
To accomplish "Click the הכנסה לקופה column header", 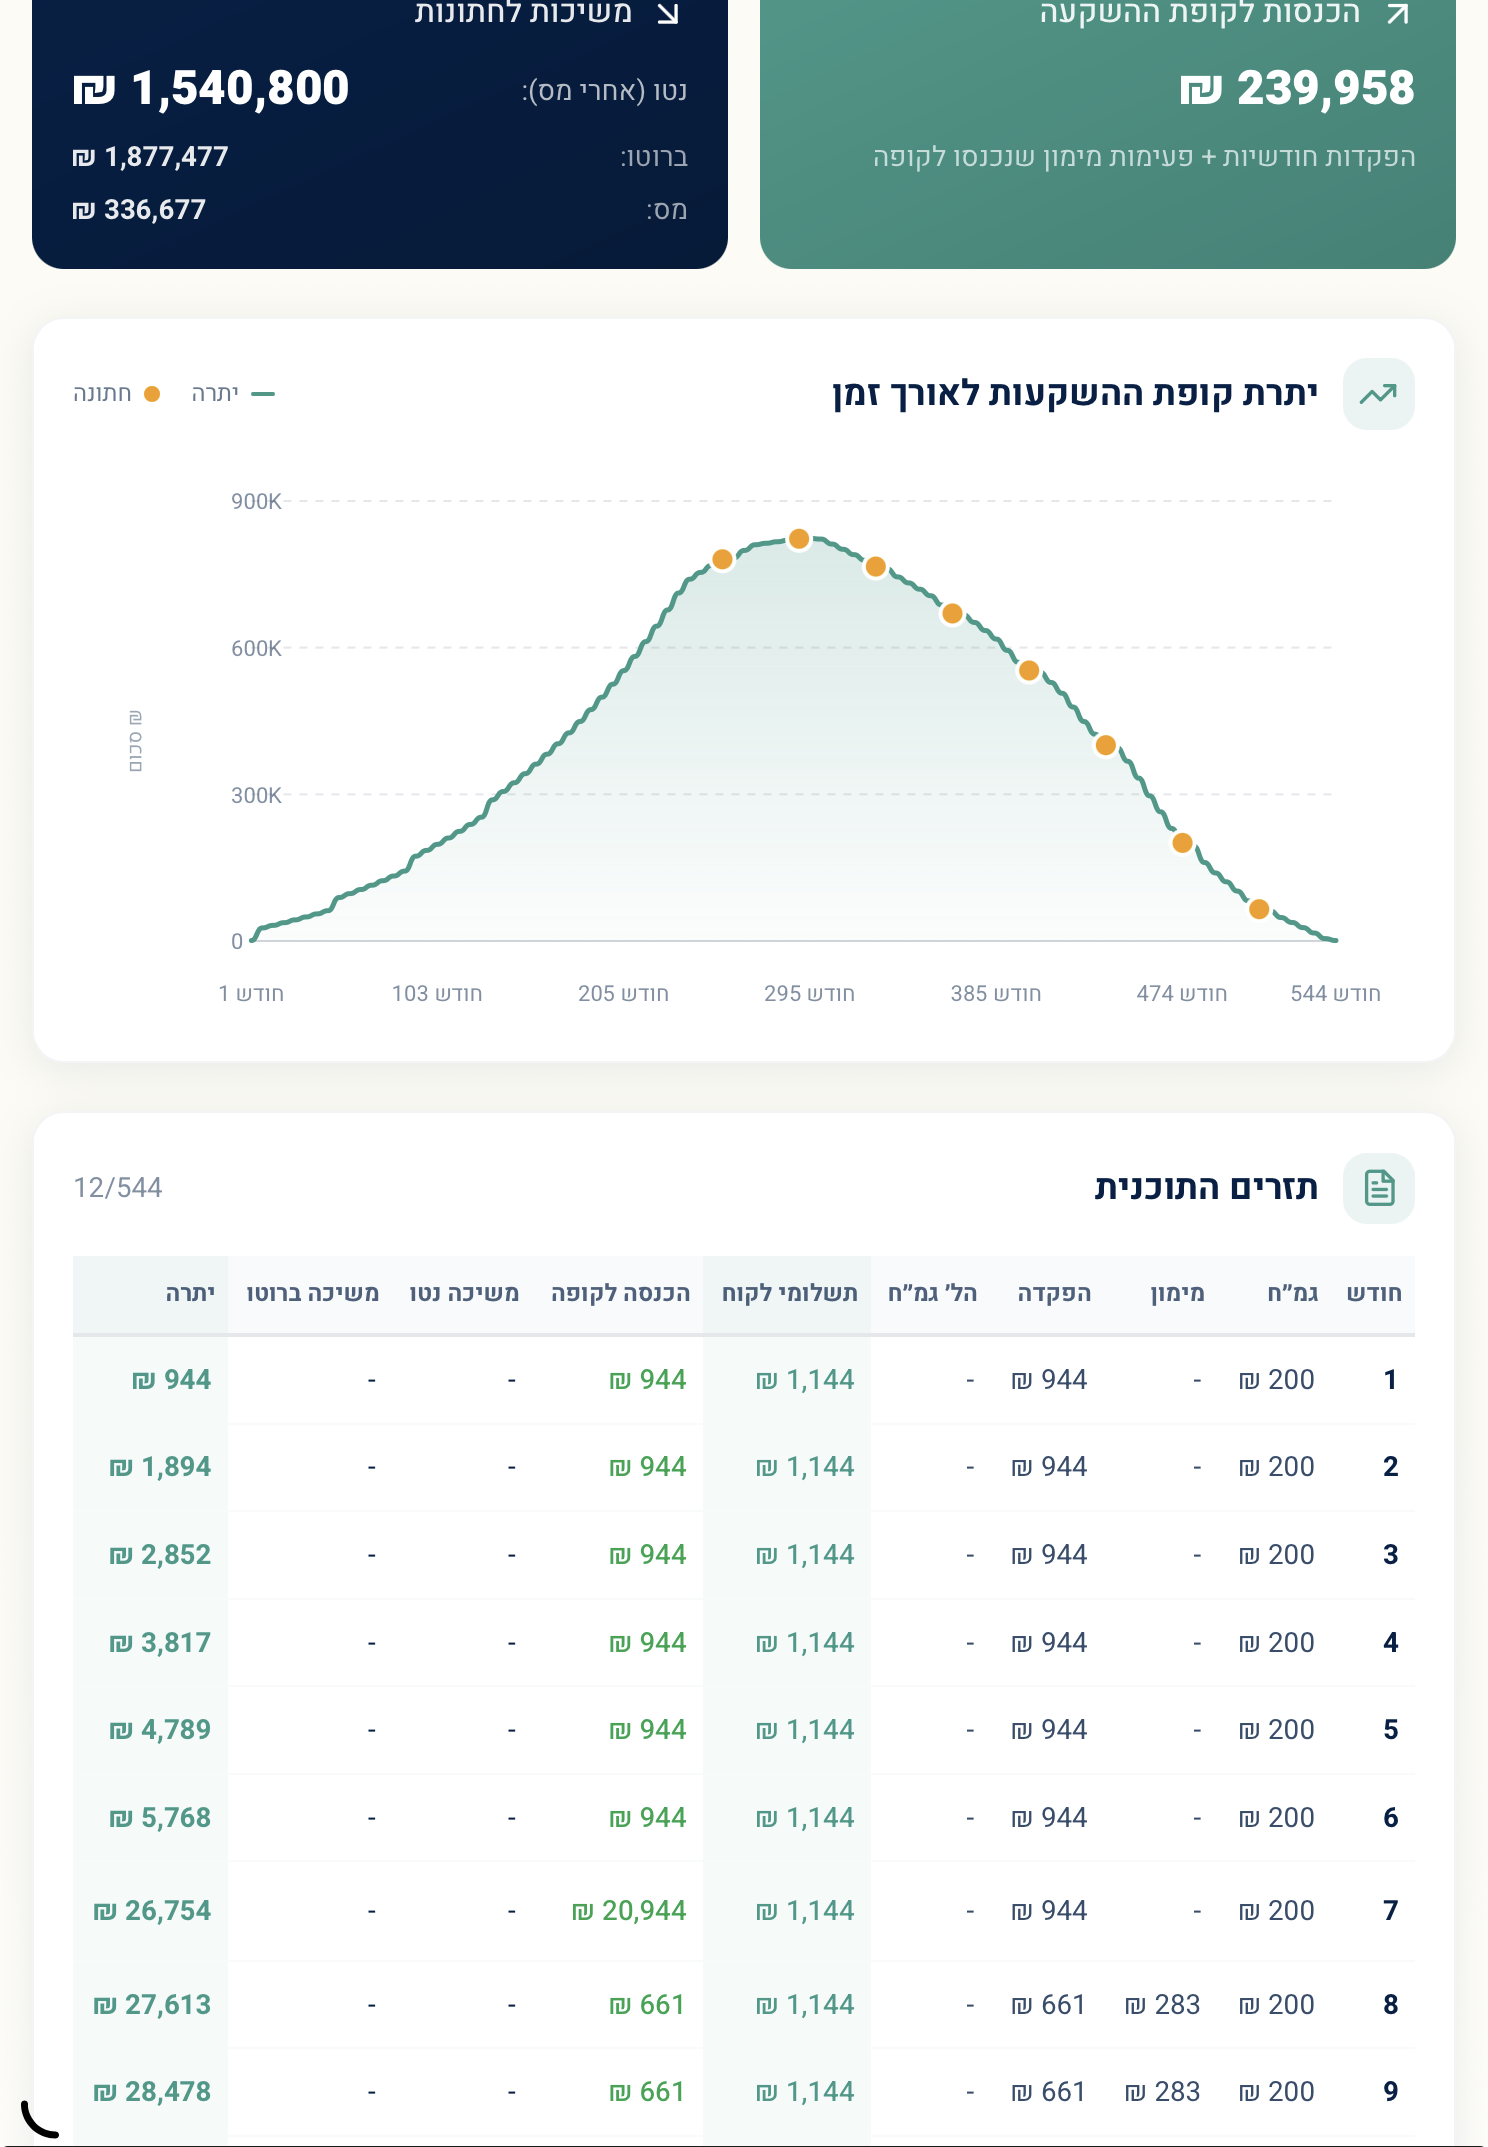I will (620, 1293).
